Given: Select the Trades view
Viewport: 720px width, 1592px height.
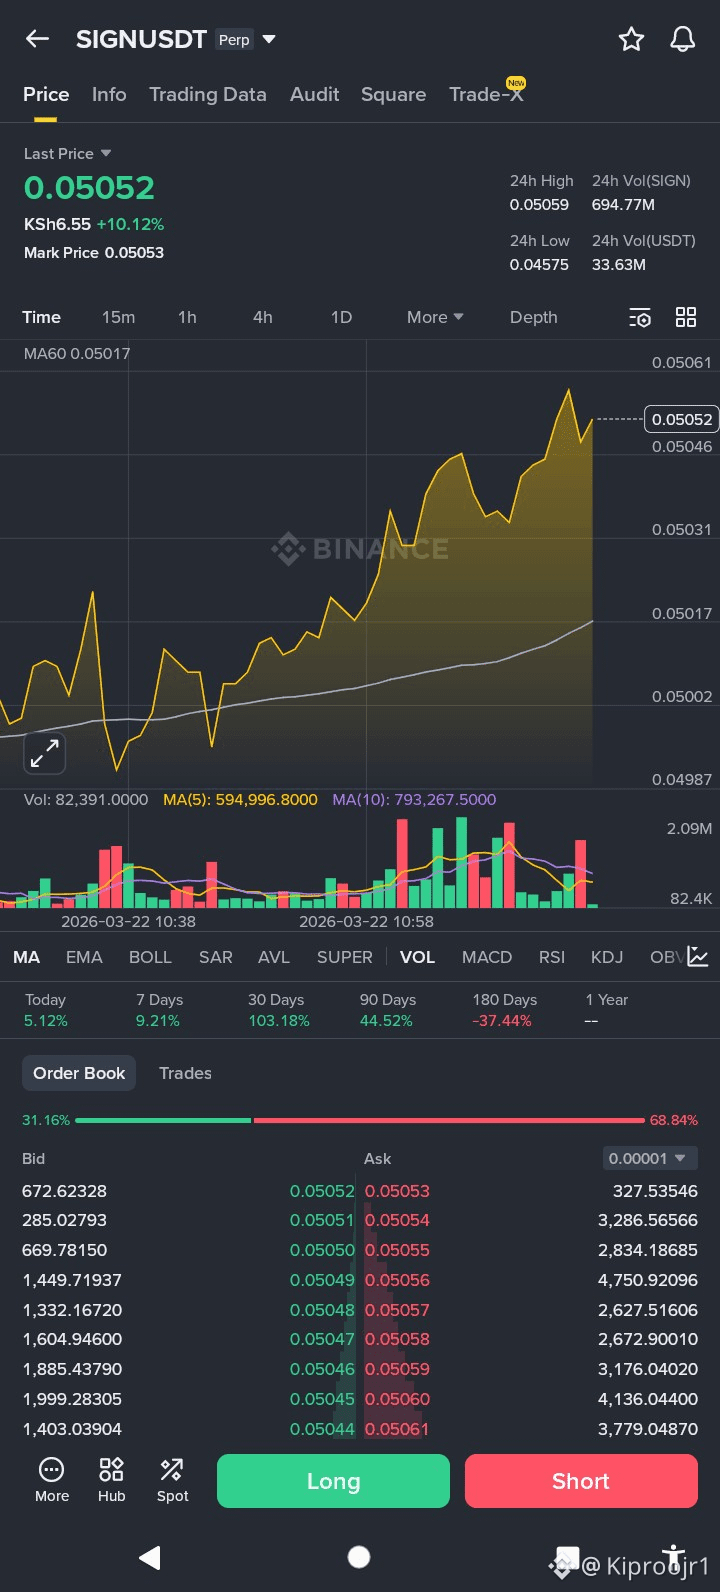Looking at the screenshot, I should click(x=185, y=1073).
